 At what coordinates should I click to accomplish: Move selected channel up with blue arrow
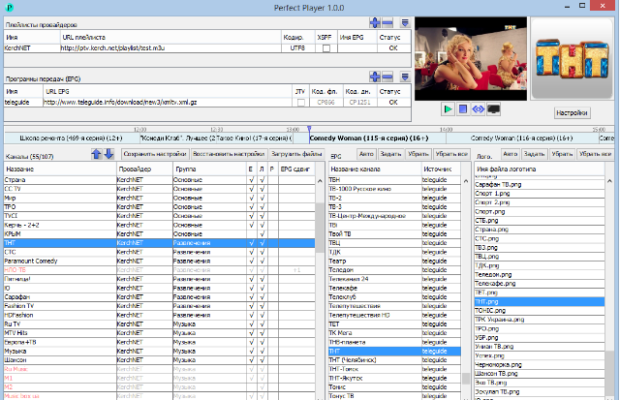pyautogui.click(x=96, y=154)
